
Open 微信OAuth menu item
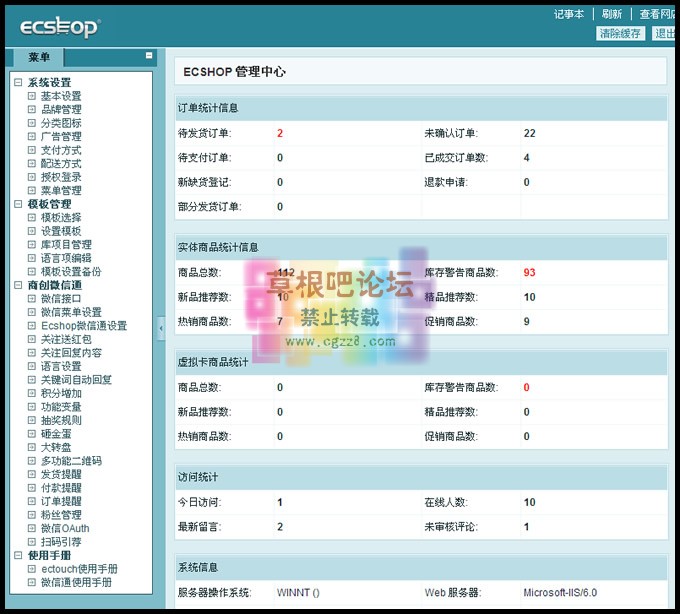click(x=65, y=529)
